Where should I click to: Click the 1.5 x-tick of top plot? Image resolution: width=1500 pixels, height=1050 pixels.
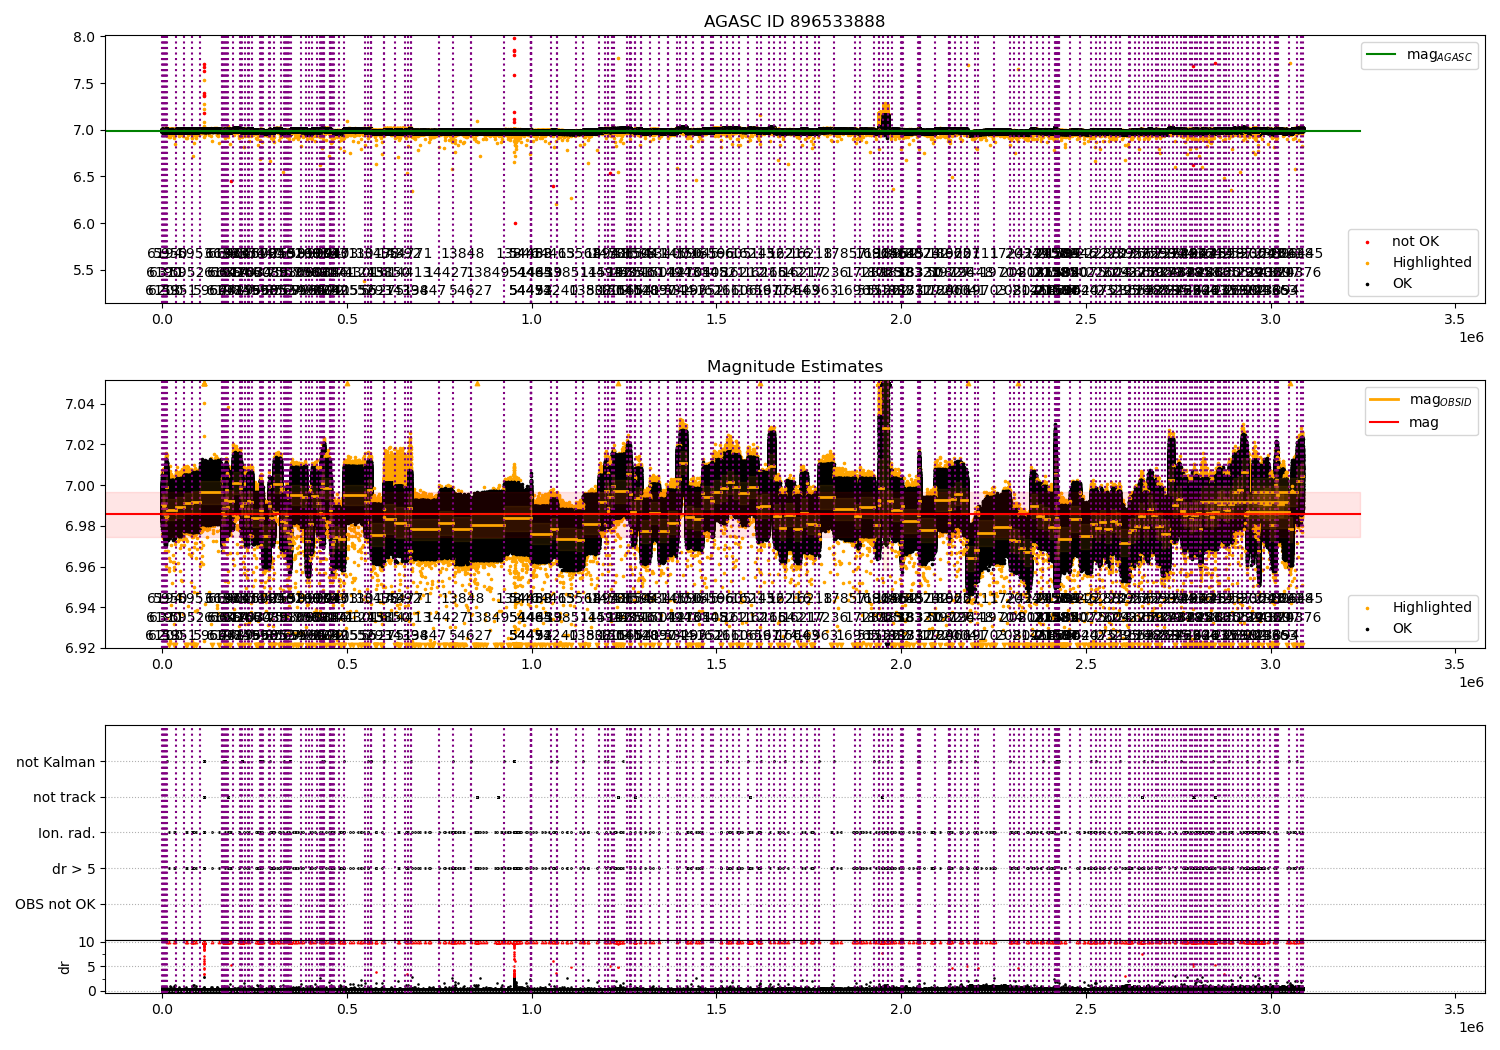(x=716, y=321)
